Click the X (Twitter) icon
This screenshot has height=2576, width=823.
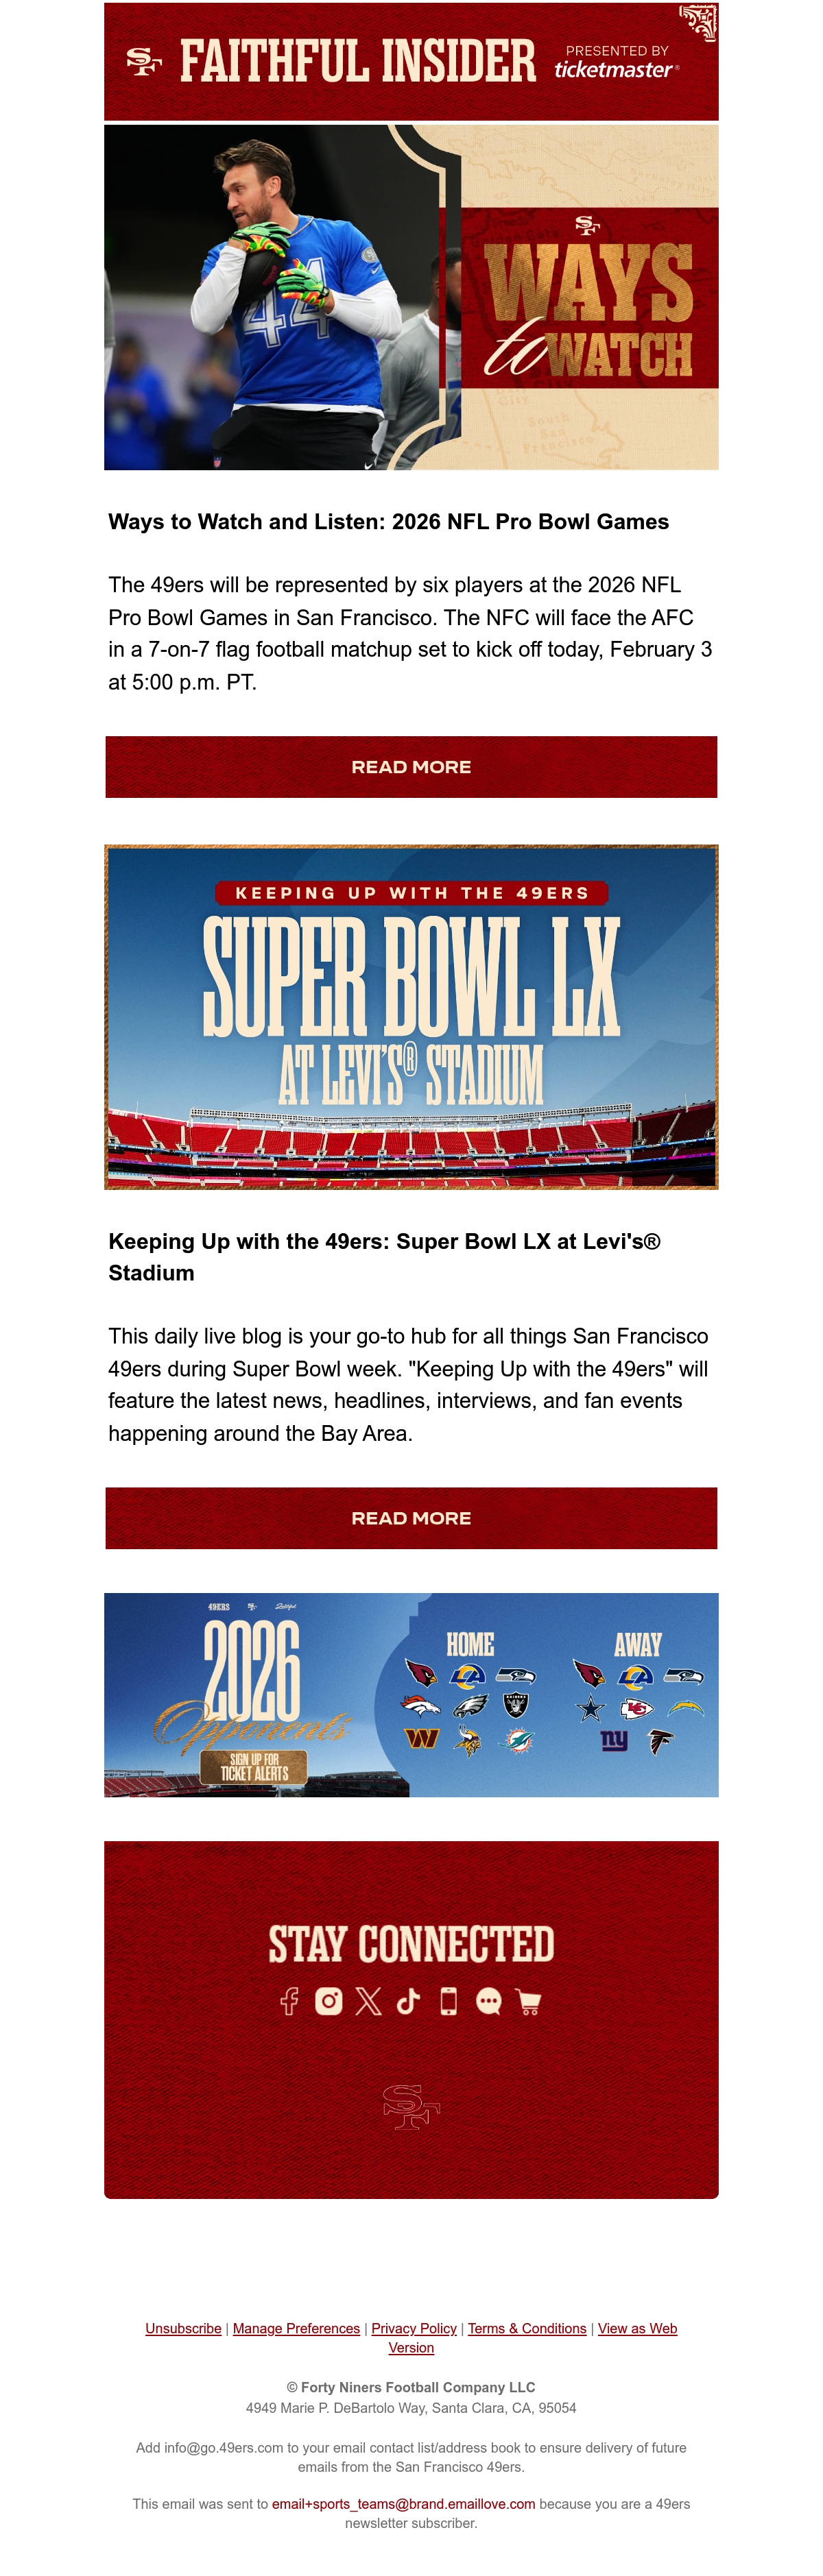point(368,2001)
